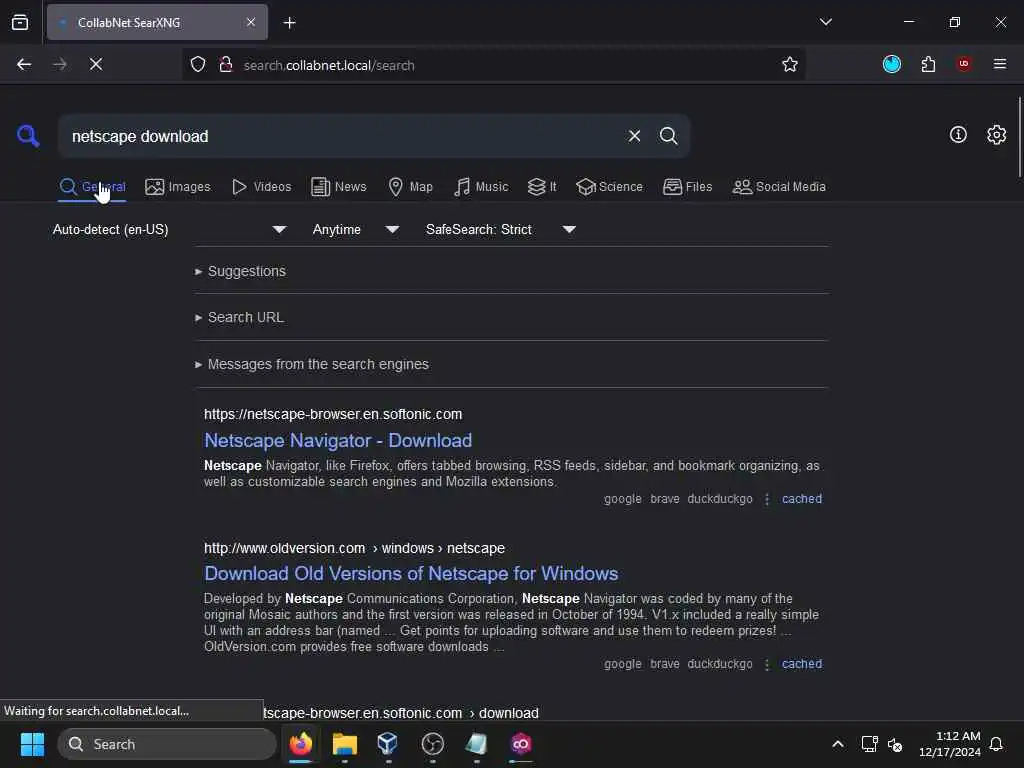Screen dimensions: 1024x768
Task: Open the uBlock Origin extension
Action: click(963, 63)
